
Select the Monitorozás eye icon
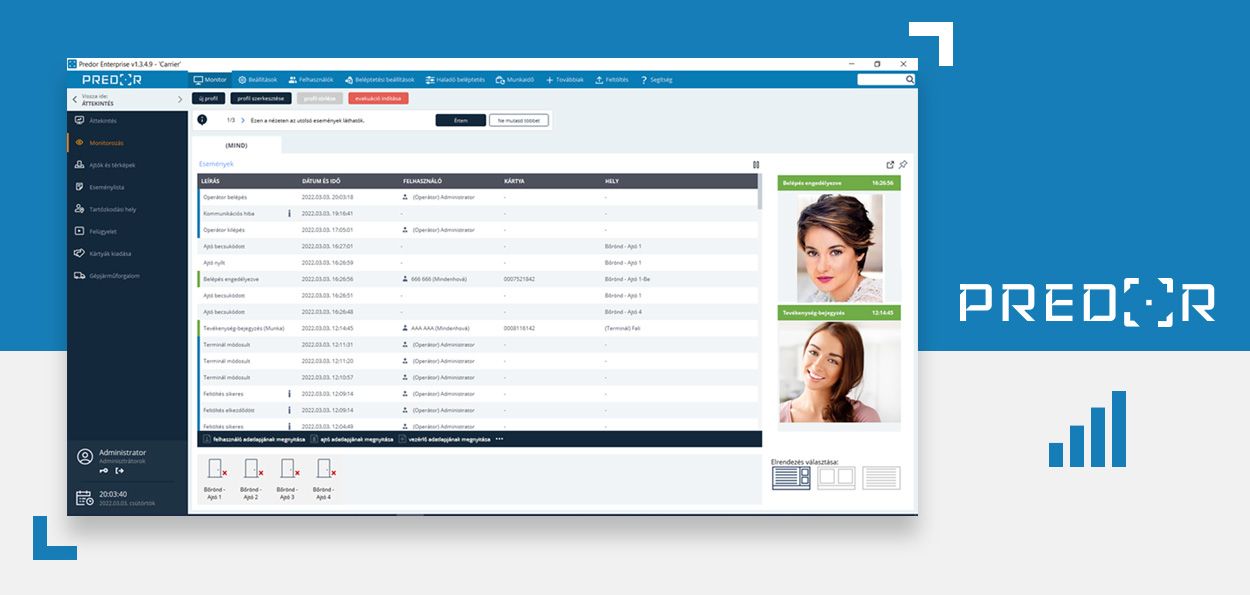79,143
